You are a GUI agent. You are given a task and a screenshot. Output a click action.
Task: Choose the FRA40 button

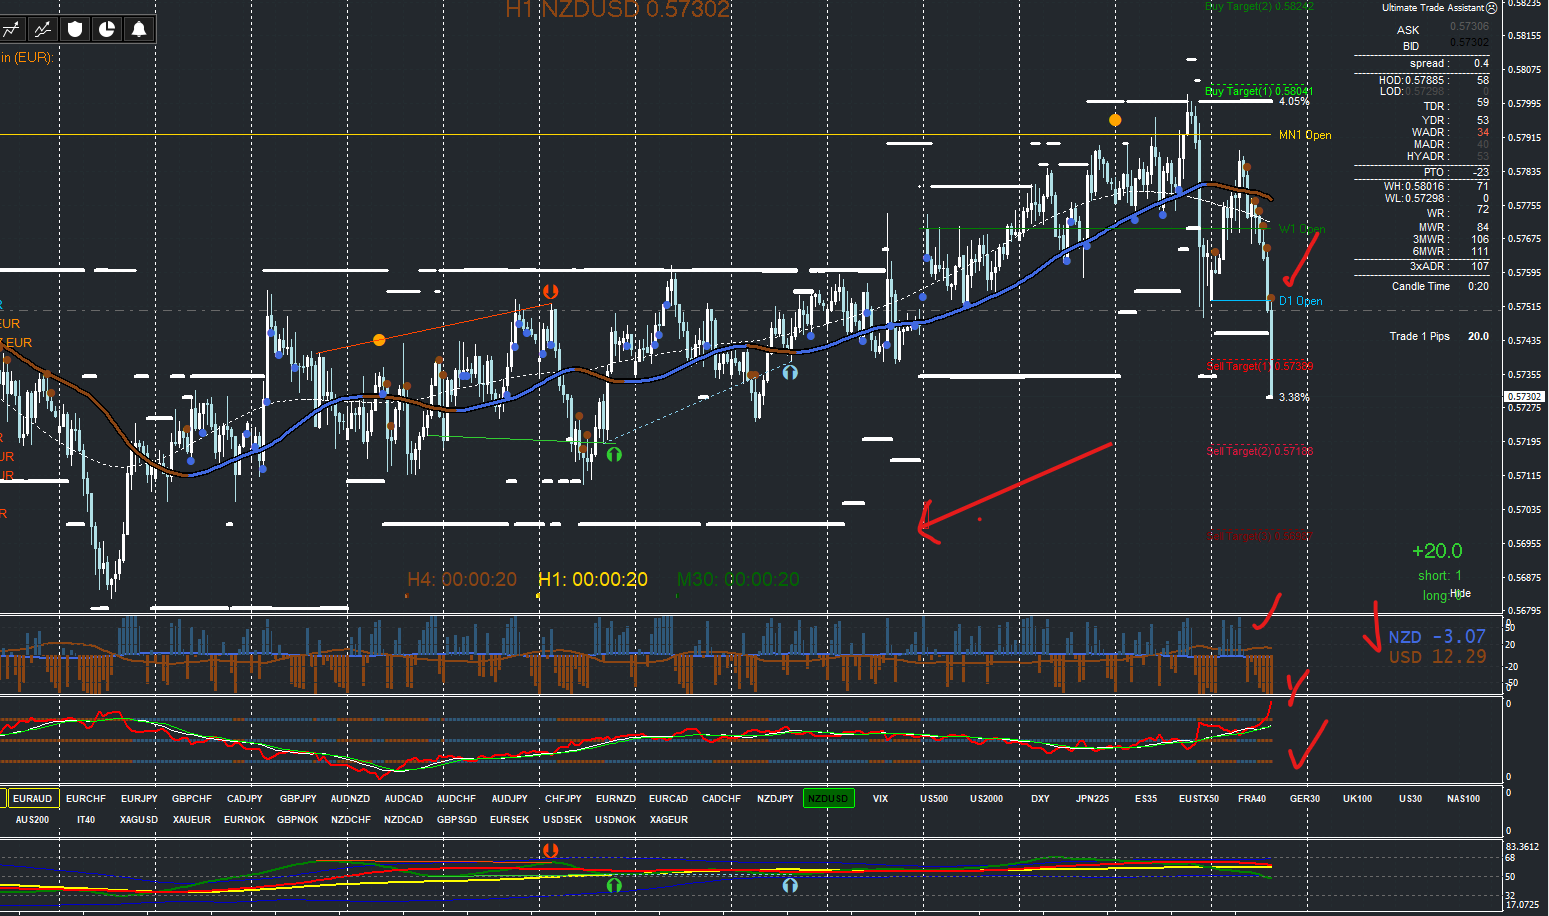point(1252,798)
